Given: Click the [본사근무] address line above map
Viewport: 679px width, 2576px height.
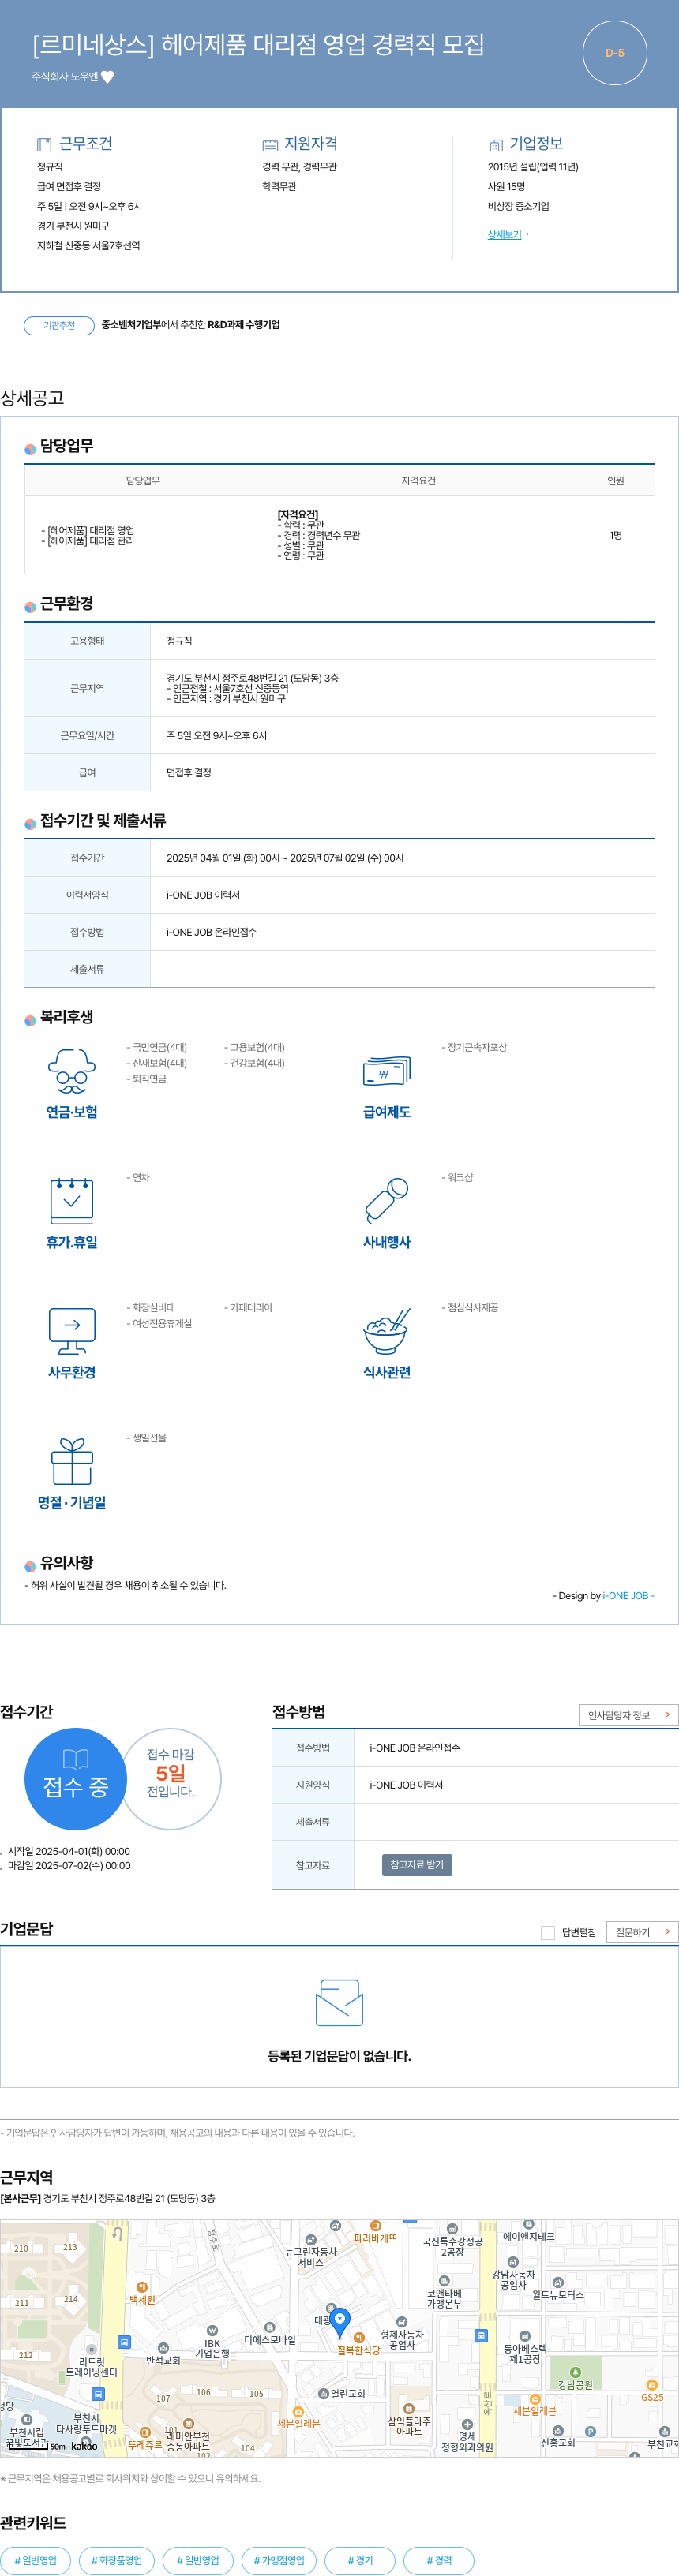Looking at the screenshot, I should pos(108,2198).
